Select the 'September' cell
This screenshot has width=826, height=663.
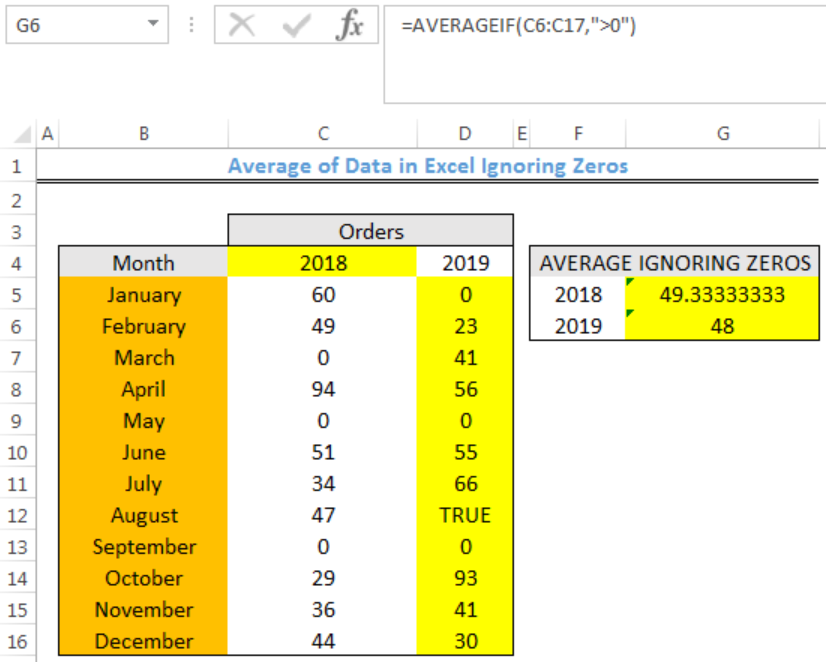click(x=143, y=546)
